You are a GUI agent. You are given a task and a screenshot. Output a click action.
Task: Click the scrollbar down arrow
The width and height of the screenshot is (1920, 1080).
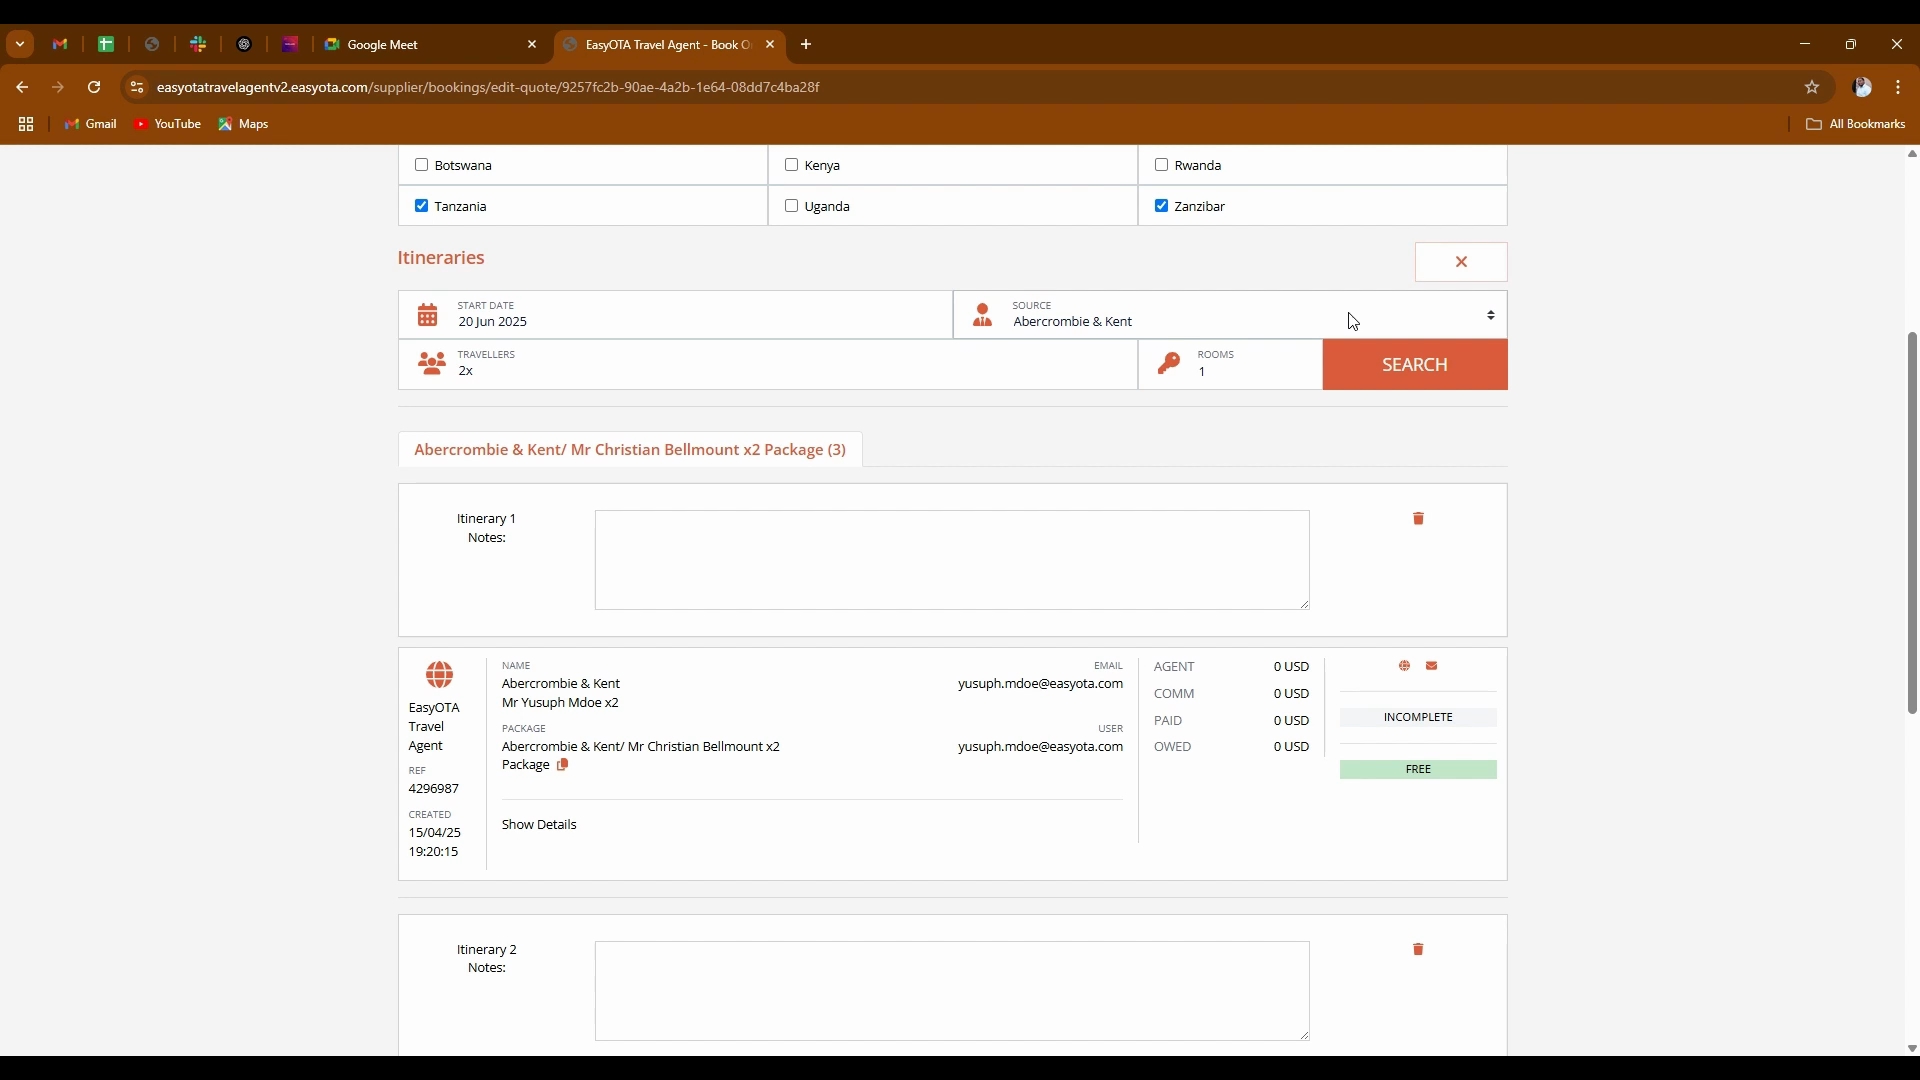click(x=1912, y=1048)
